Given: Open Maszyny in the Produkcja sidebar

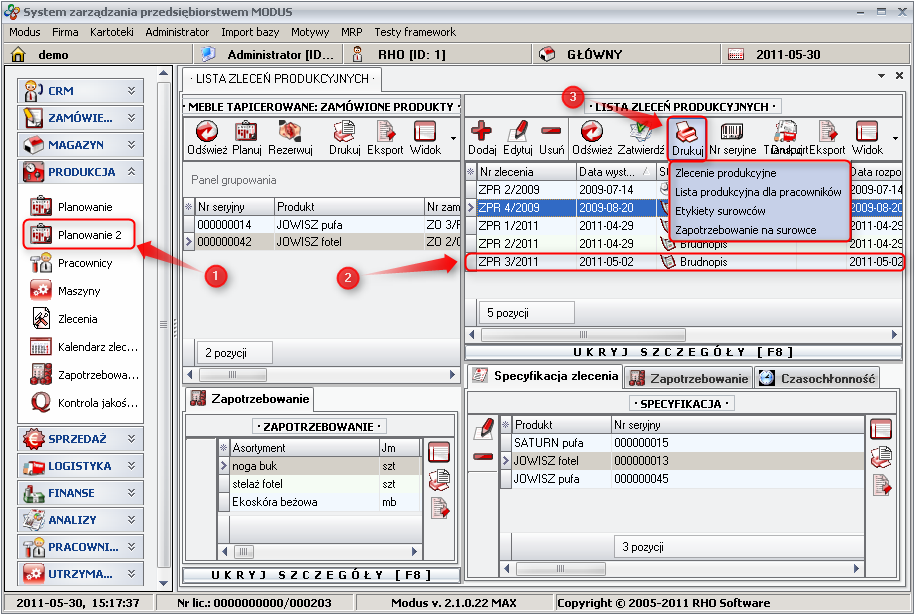Looking at the screenshot, I should pos(78,291).
